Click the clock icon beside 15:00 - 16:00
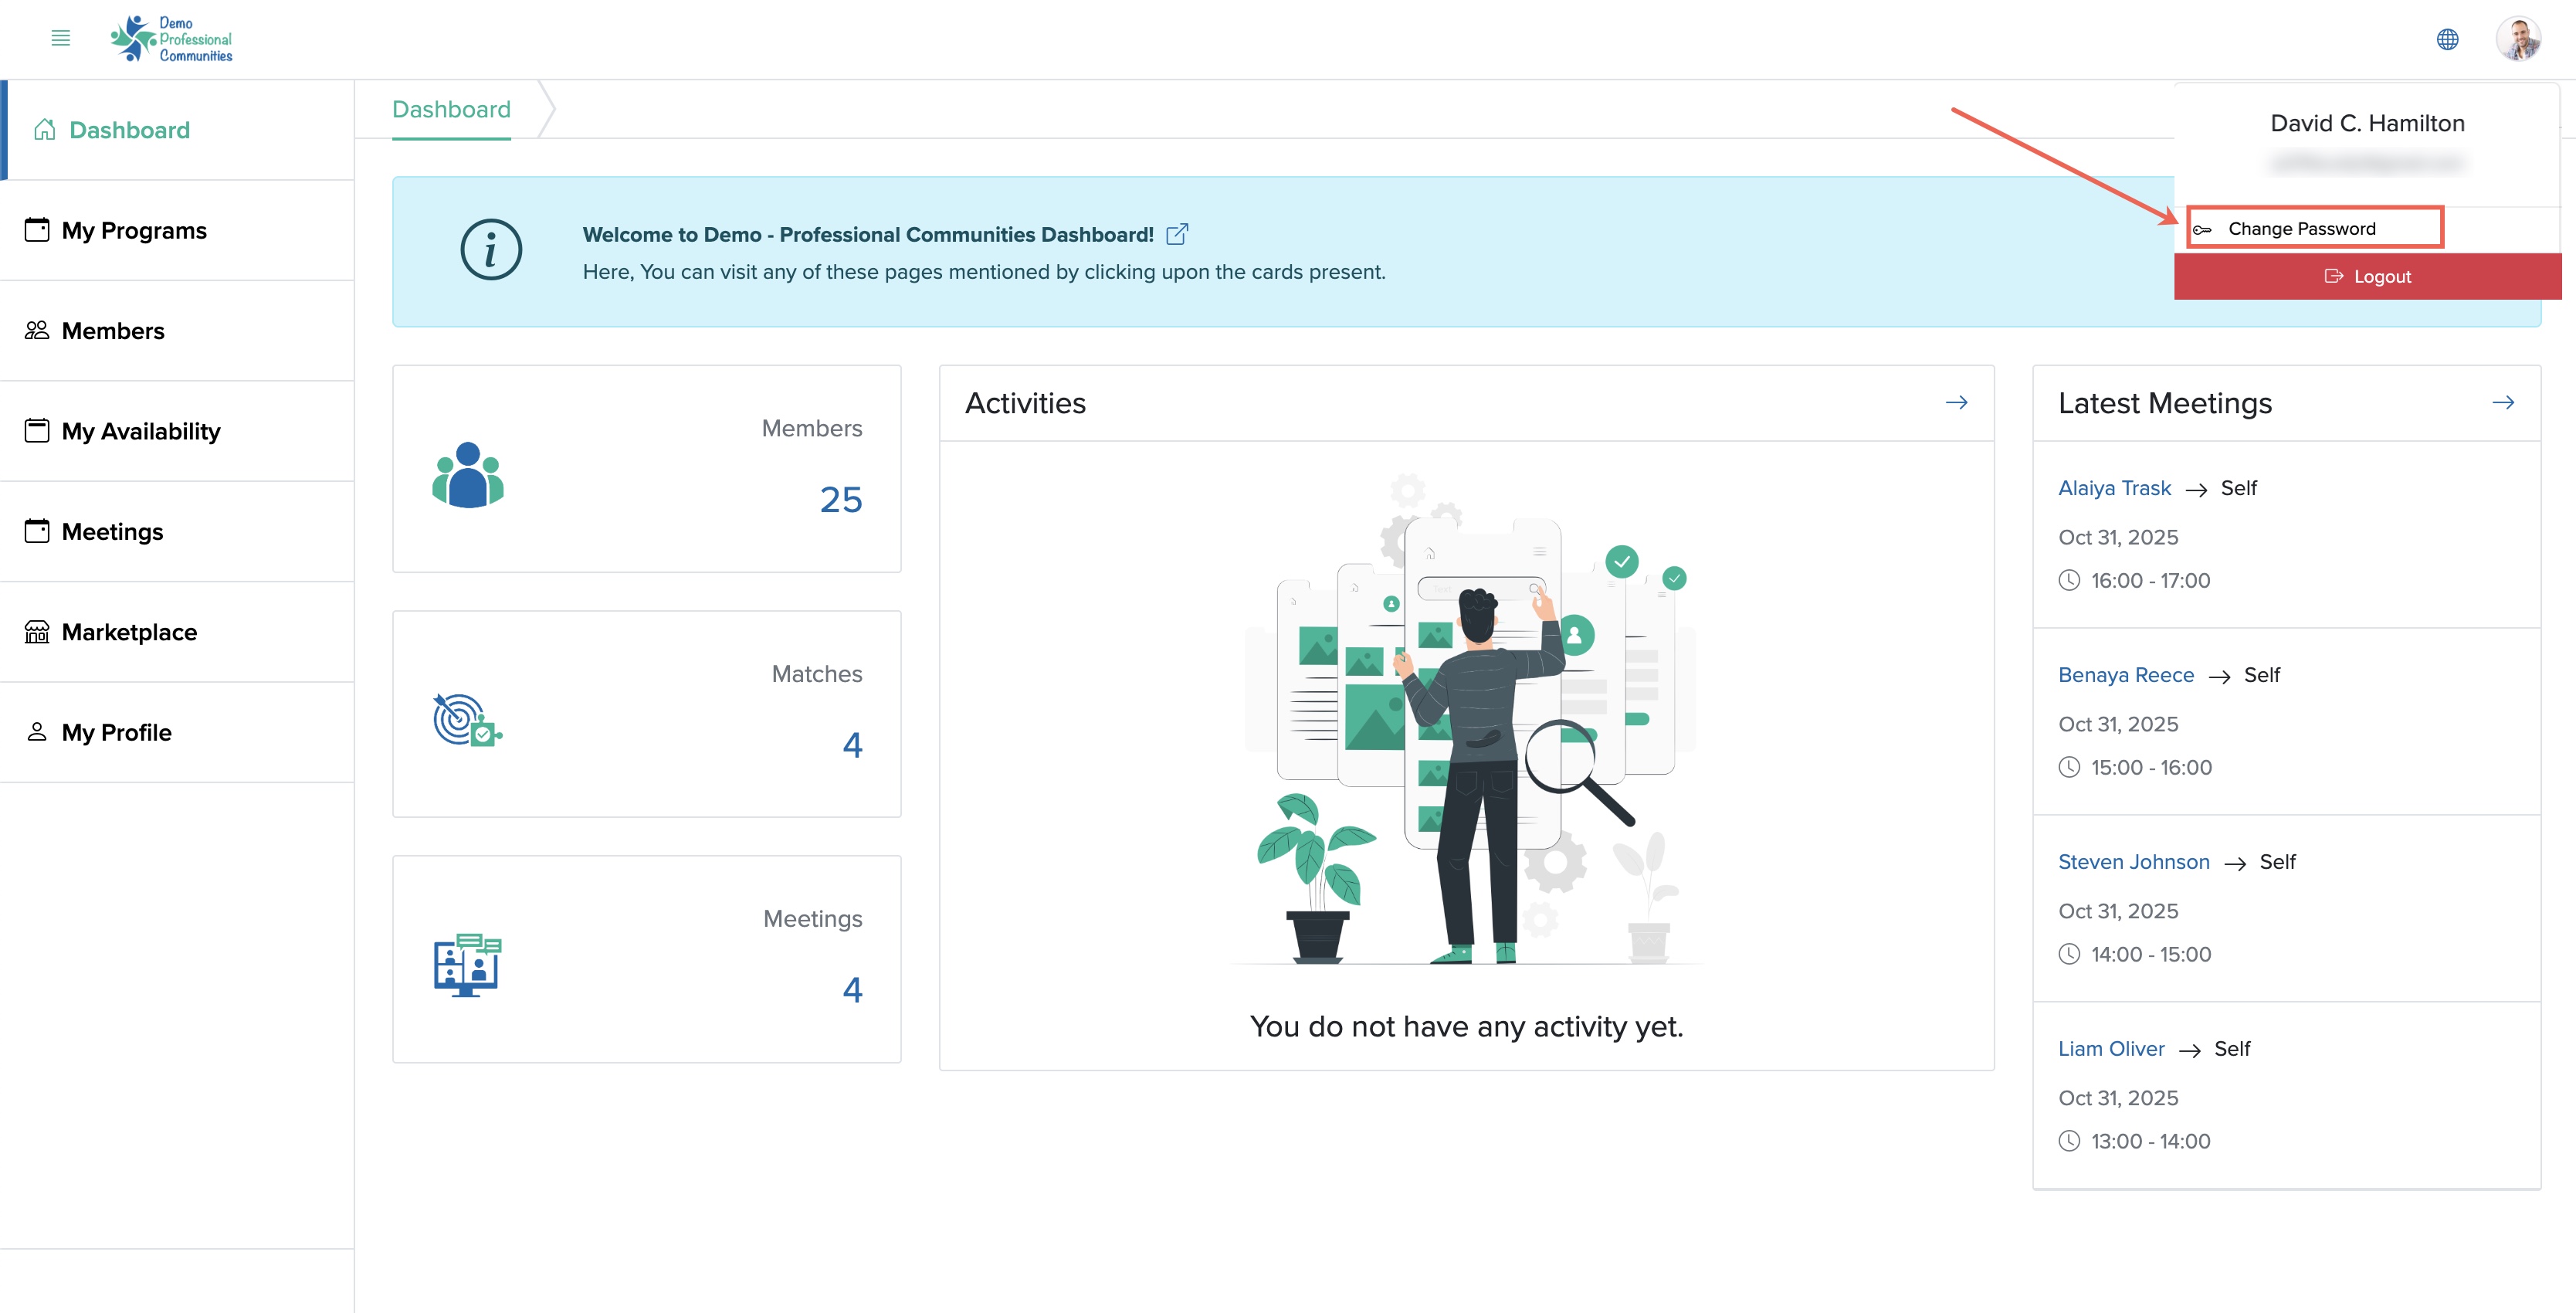 2069,767
